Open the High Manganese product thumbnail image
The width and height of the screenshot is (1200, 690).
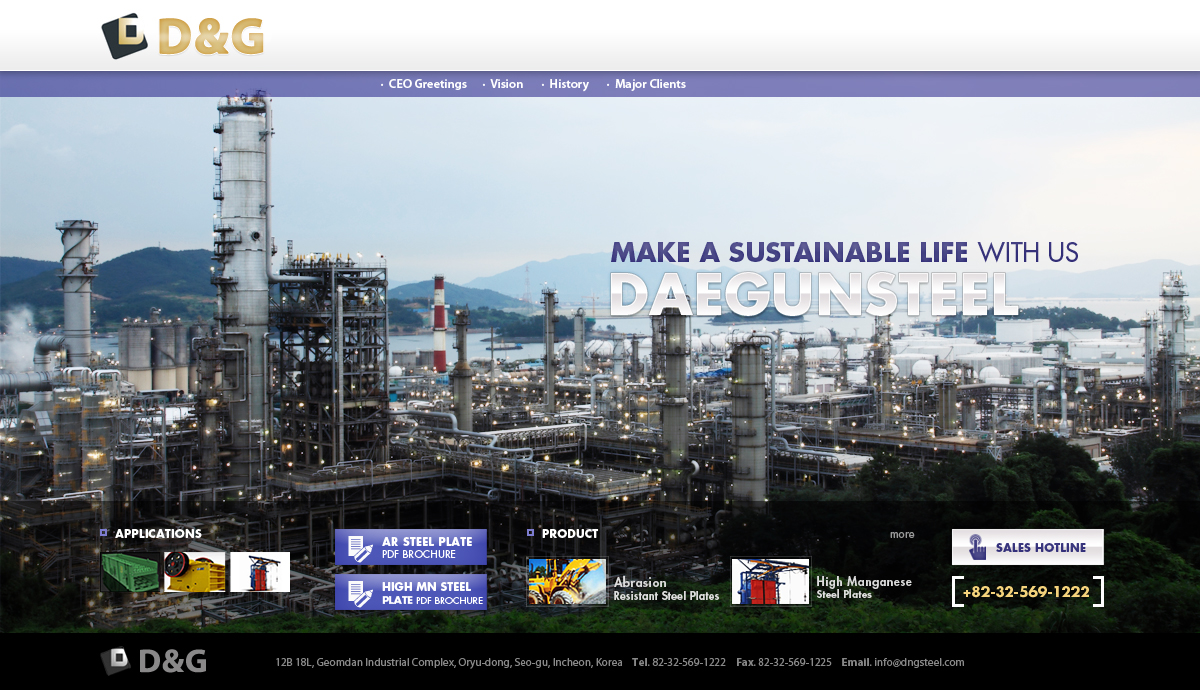[770, 582]
